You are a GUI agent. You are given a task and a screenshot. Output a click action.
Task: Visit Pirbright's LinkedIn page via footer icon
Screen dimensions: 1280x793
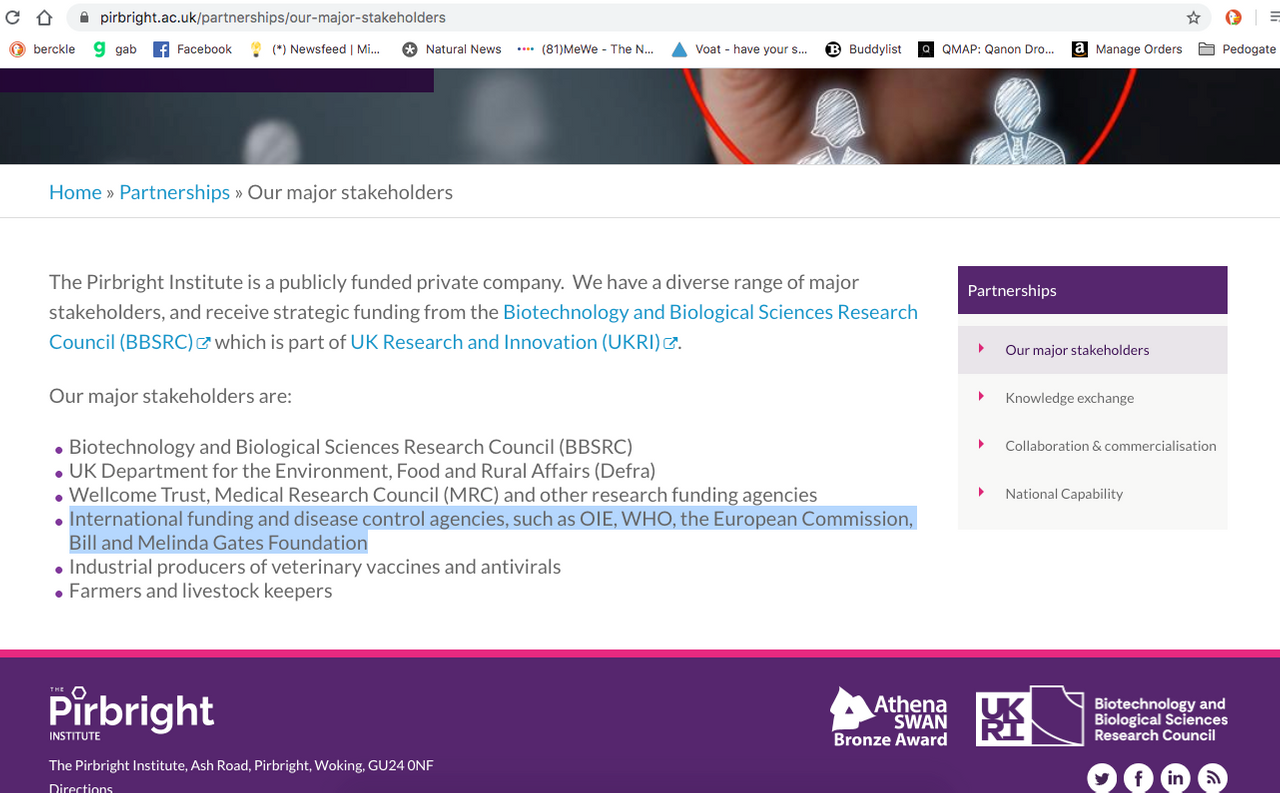(x=1175, y=778)
